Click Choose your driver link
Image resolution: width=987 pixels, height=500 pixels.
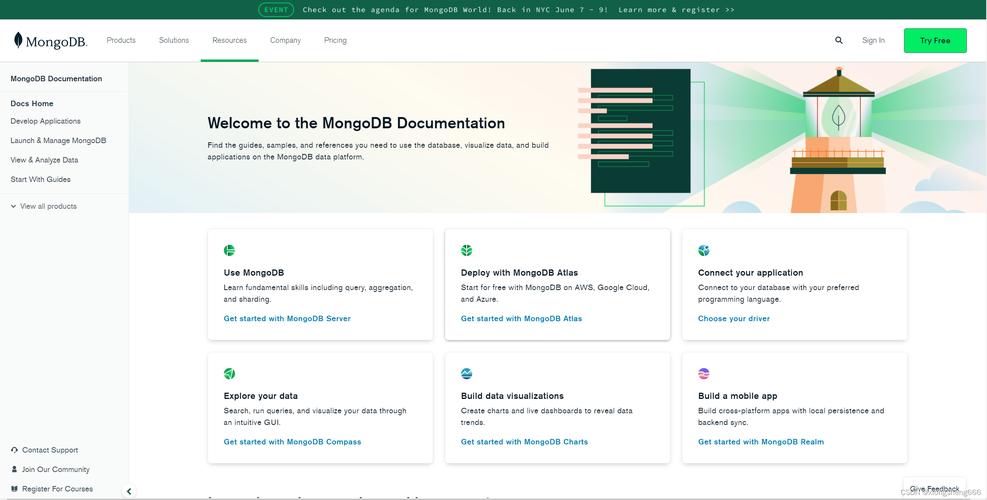point(733,319)
